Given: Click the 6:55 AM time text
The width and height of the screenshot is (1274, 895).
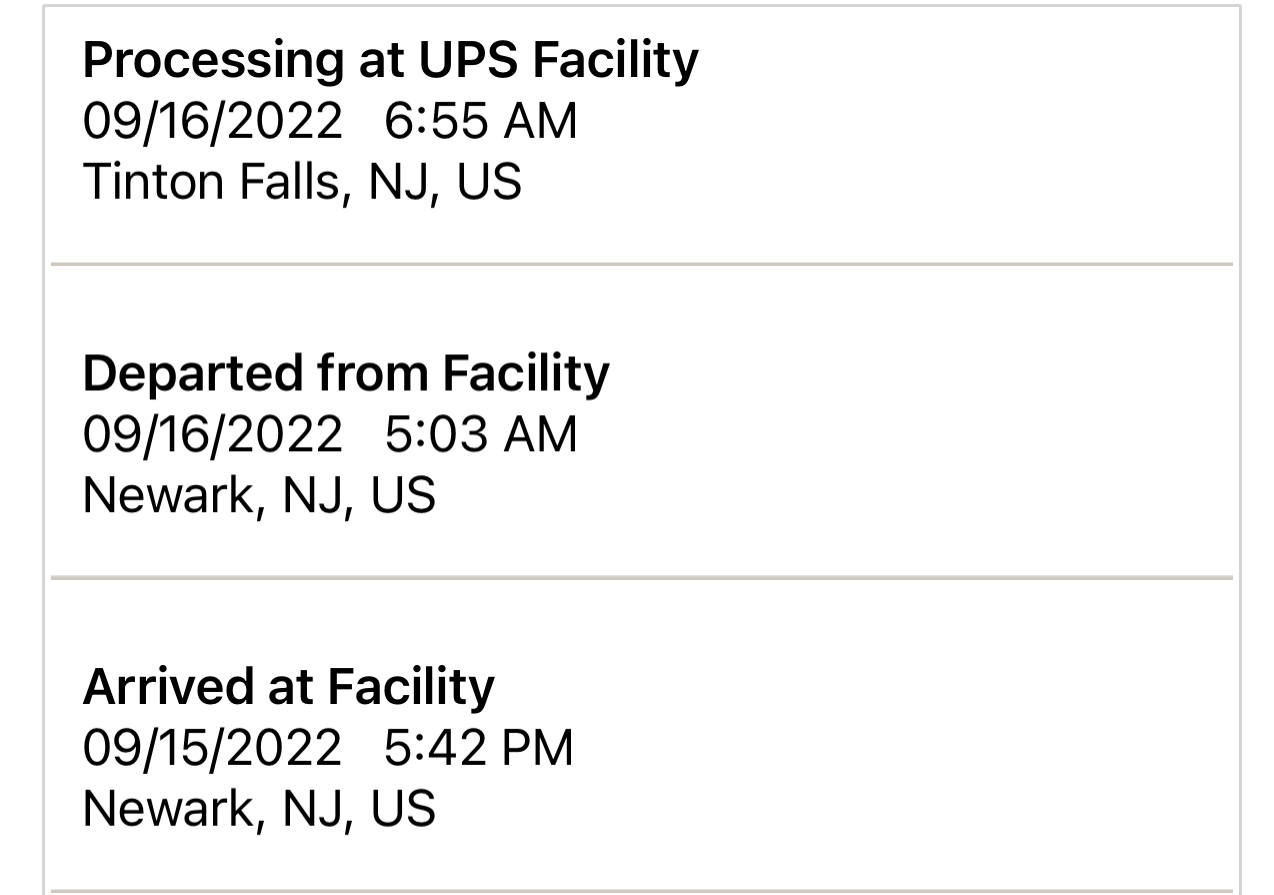Looking at the screenshot, I should [481, 121].
